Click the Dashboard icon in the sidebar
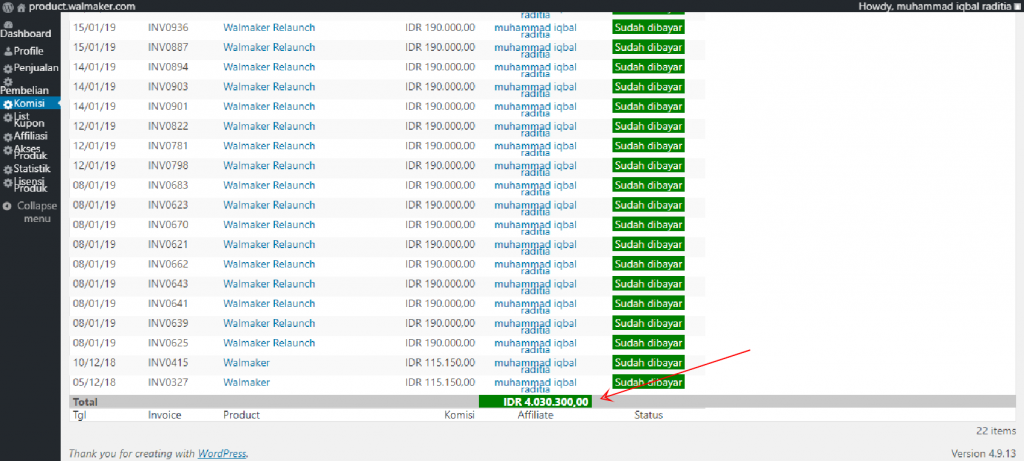This screenshot has width=1024, height=461. coord(8,24)
